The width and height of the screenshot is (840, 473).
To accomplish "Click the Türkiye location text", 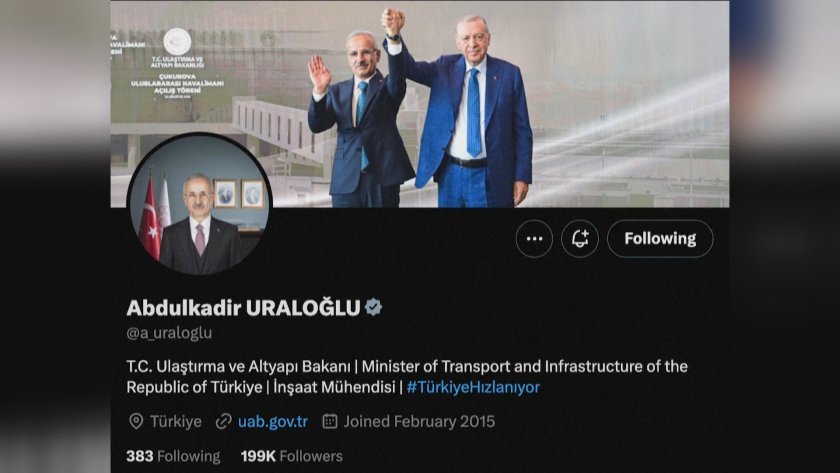I will (x=176, y=422).
